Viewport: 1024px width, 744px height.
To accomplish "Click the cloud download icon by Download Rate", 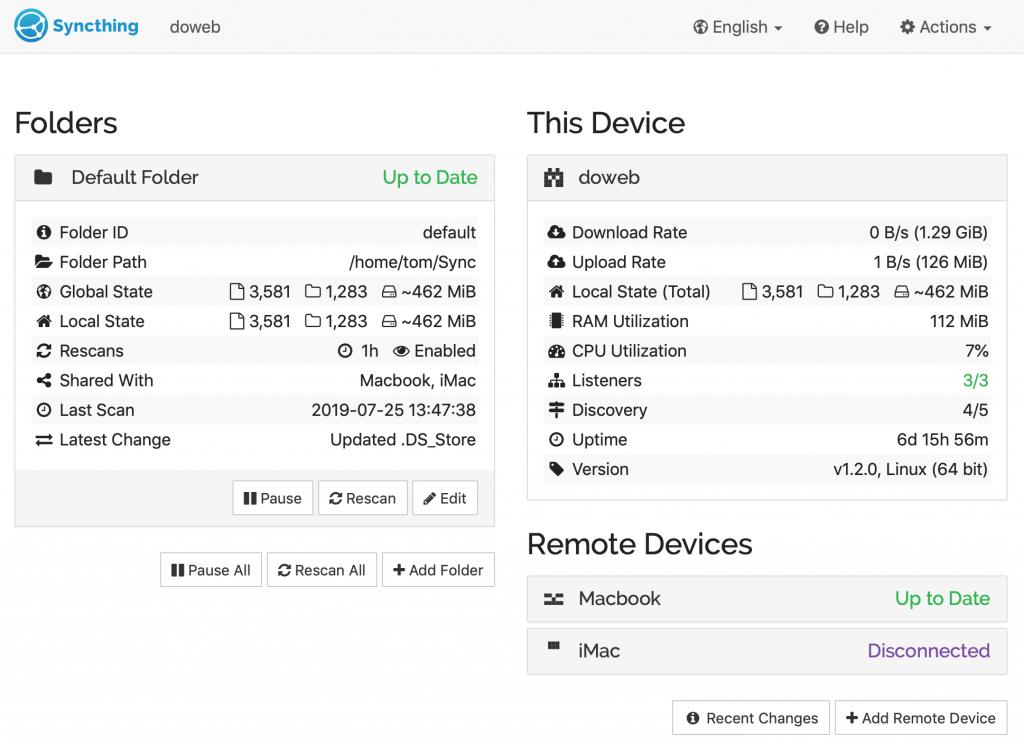I will coord(556,232).
